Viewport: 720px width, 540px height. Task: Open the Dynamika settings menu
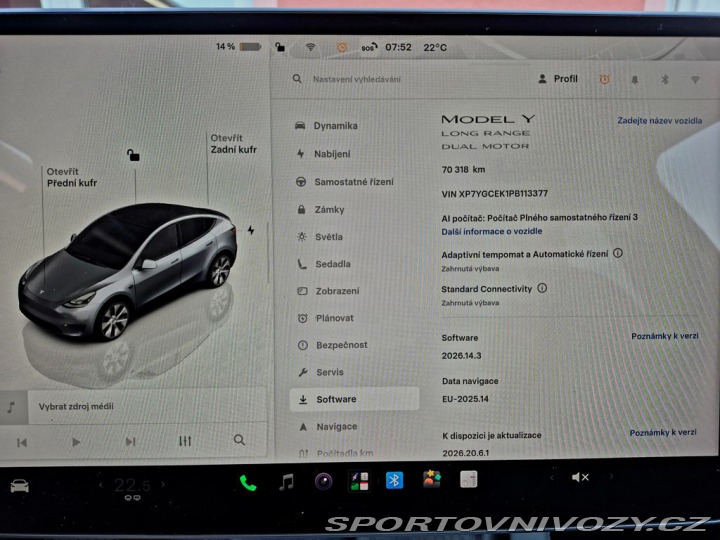pos(326,126)
